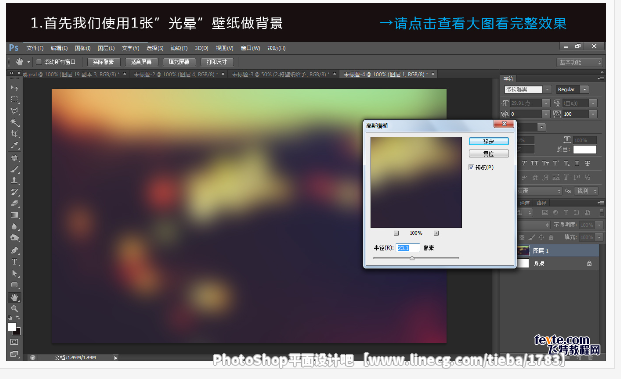The width and height of the screenshot is (621, 379).
Task: Select the Magic Wand tool
Action: click(x=14, y=122)
